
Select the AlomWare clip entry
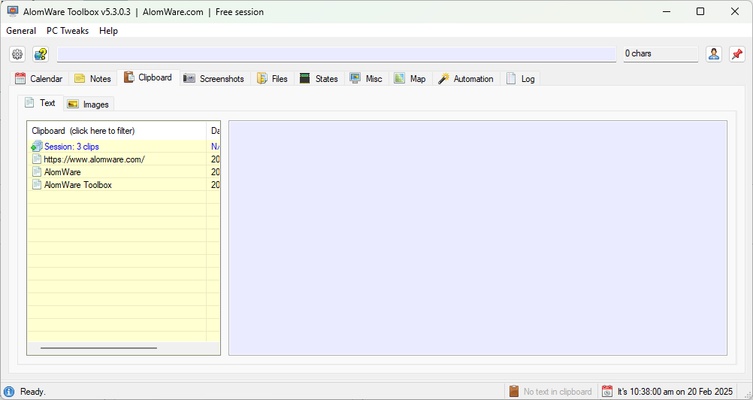123,172
